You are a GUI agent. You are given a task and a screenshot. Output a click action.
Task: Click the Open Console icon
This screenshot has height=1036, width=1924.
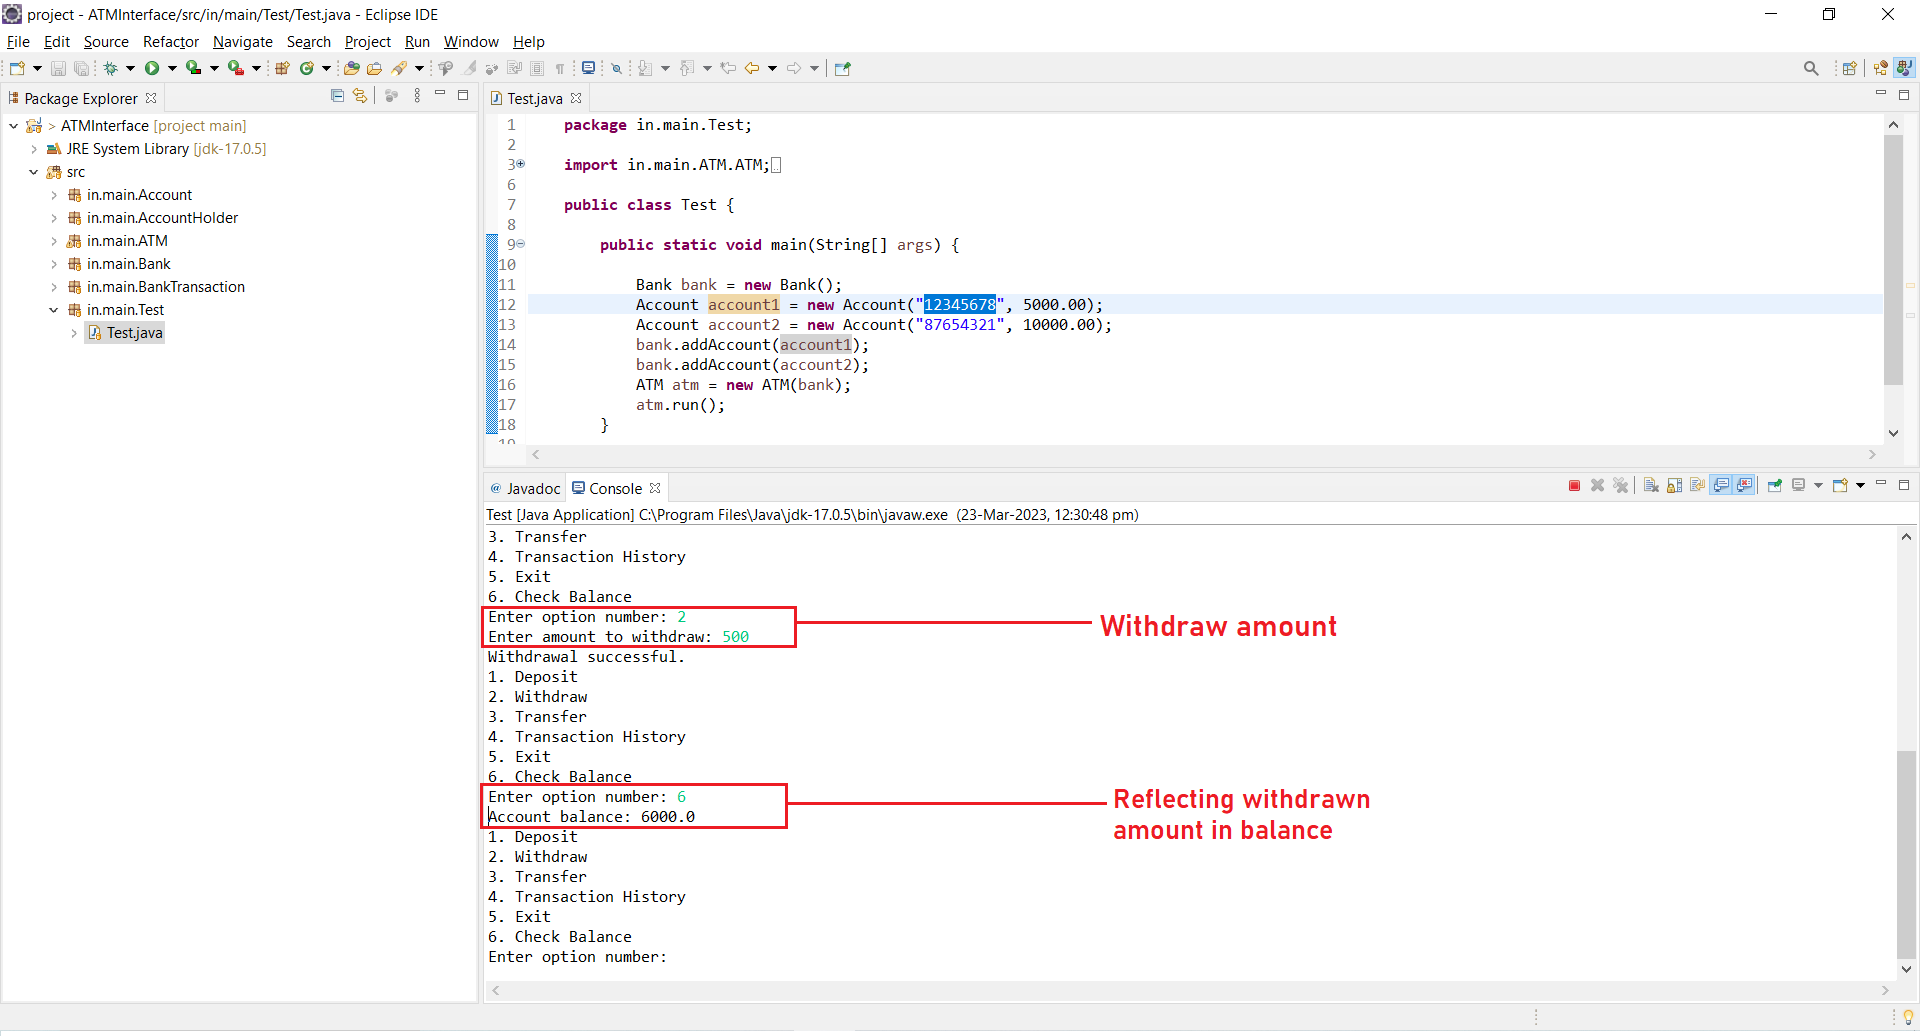click(1840, 486)
